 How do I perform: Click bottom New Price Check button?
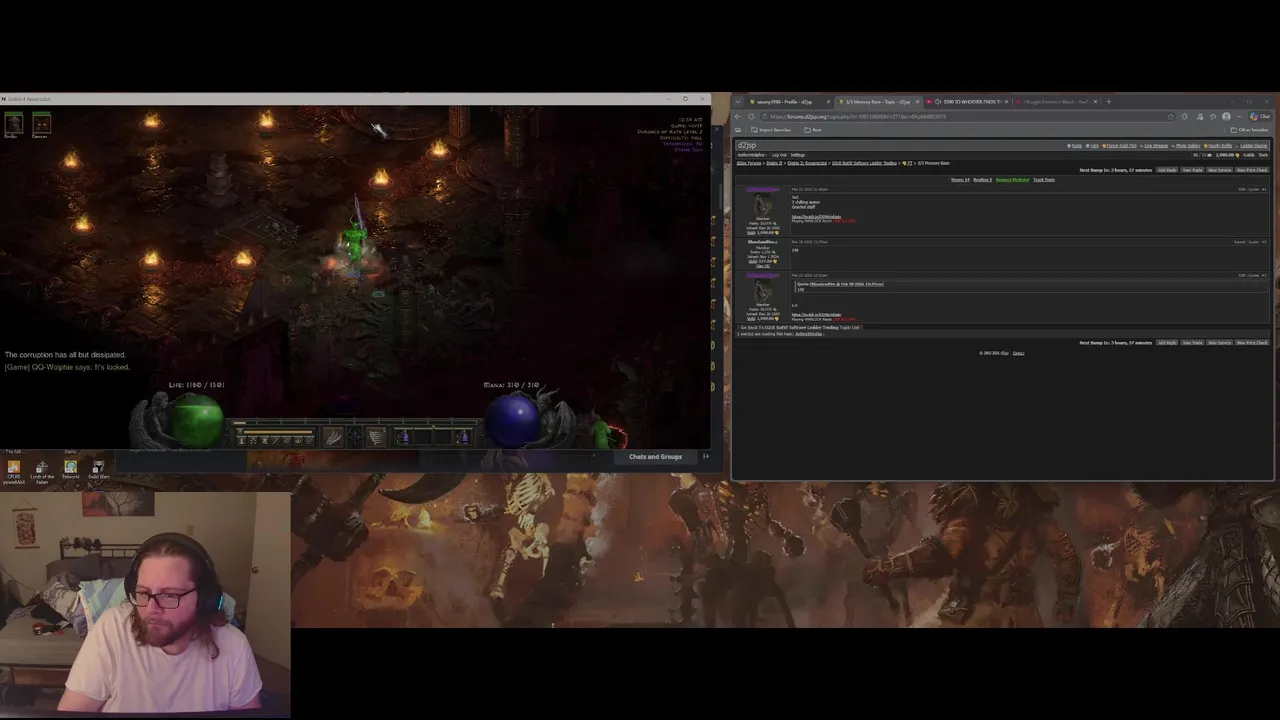(x=1252, y=342)
